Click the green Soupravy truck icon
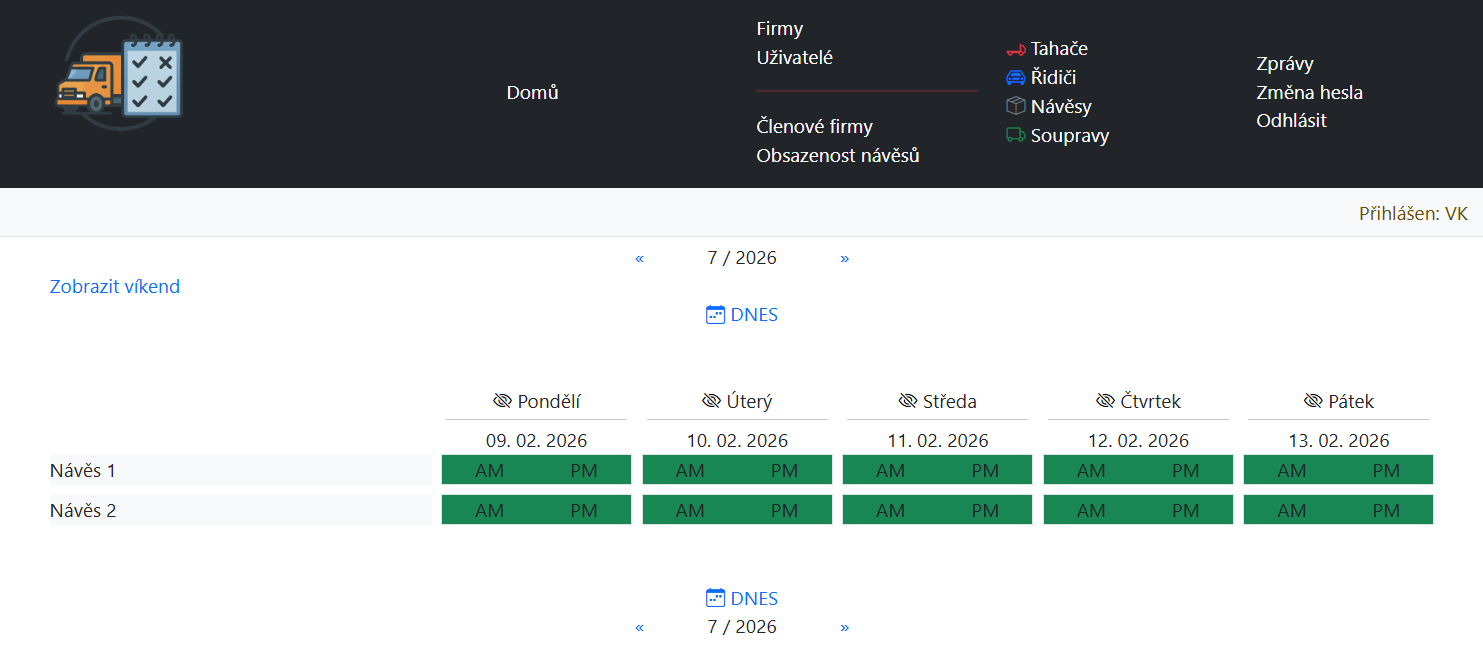 (x=1015, y=135)
